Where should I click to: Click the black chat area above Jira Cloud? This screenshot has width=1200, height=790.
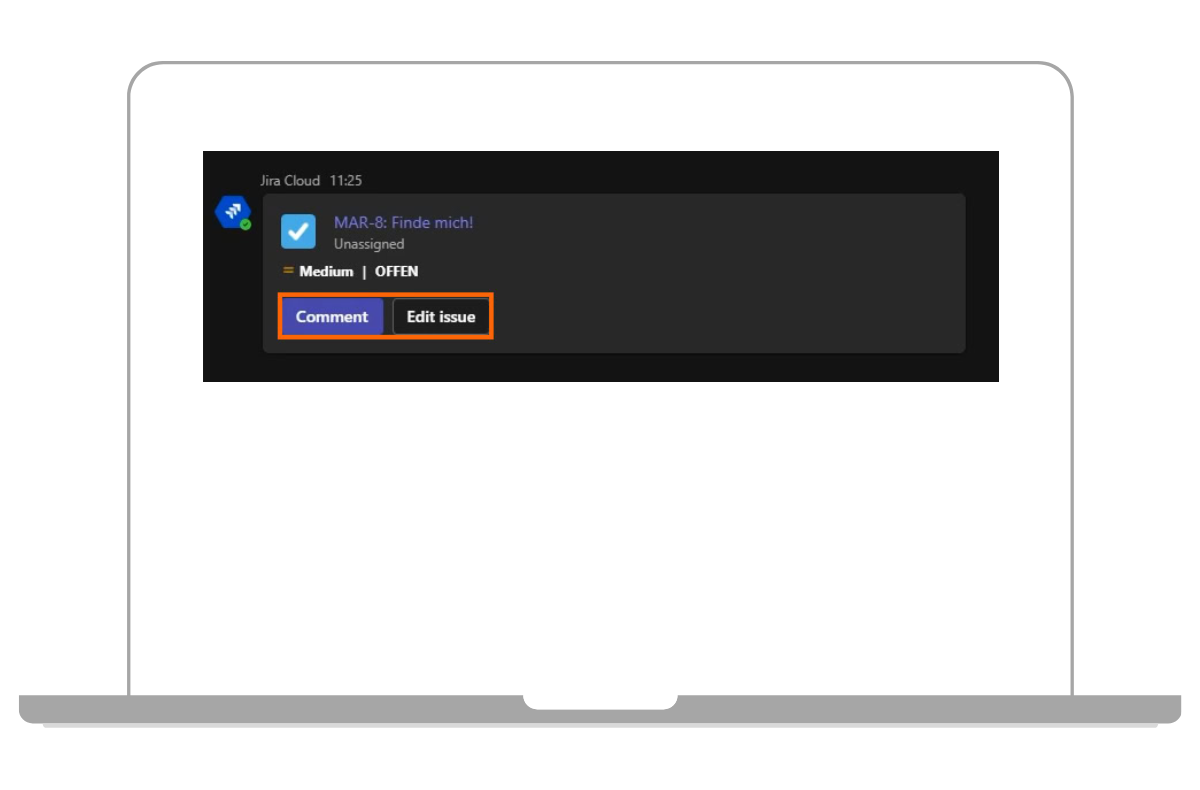click(x=600, y=161)
